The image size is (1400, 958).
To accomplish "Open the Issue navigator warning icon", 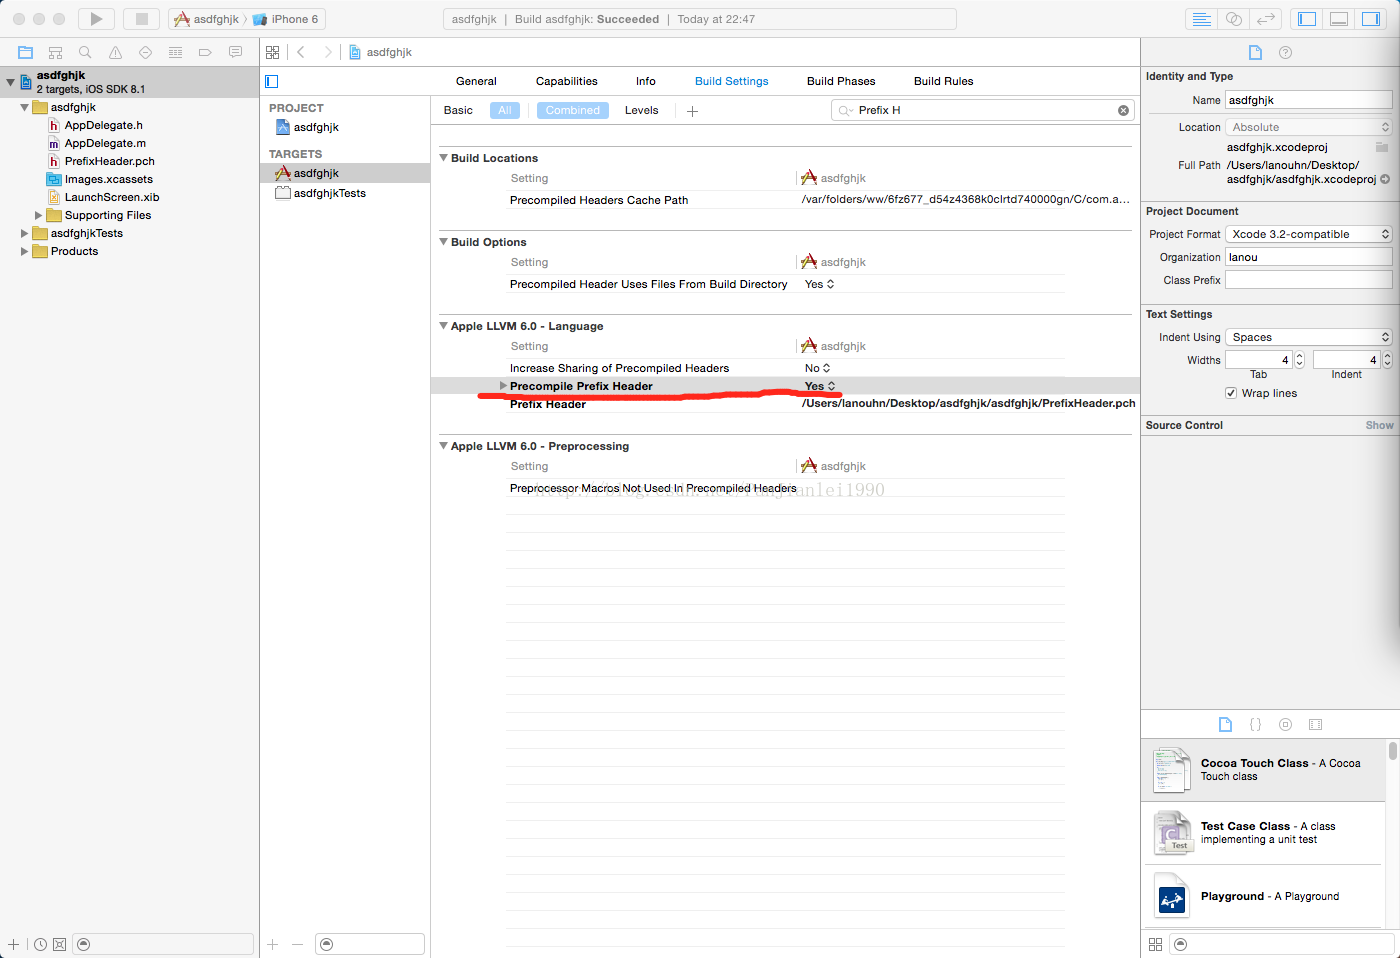I will 115,52.
